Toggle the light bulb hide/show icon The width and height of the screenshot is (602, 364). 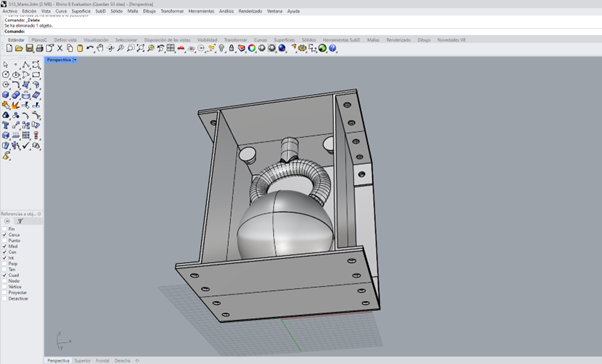click(222, 48)
